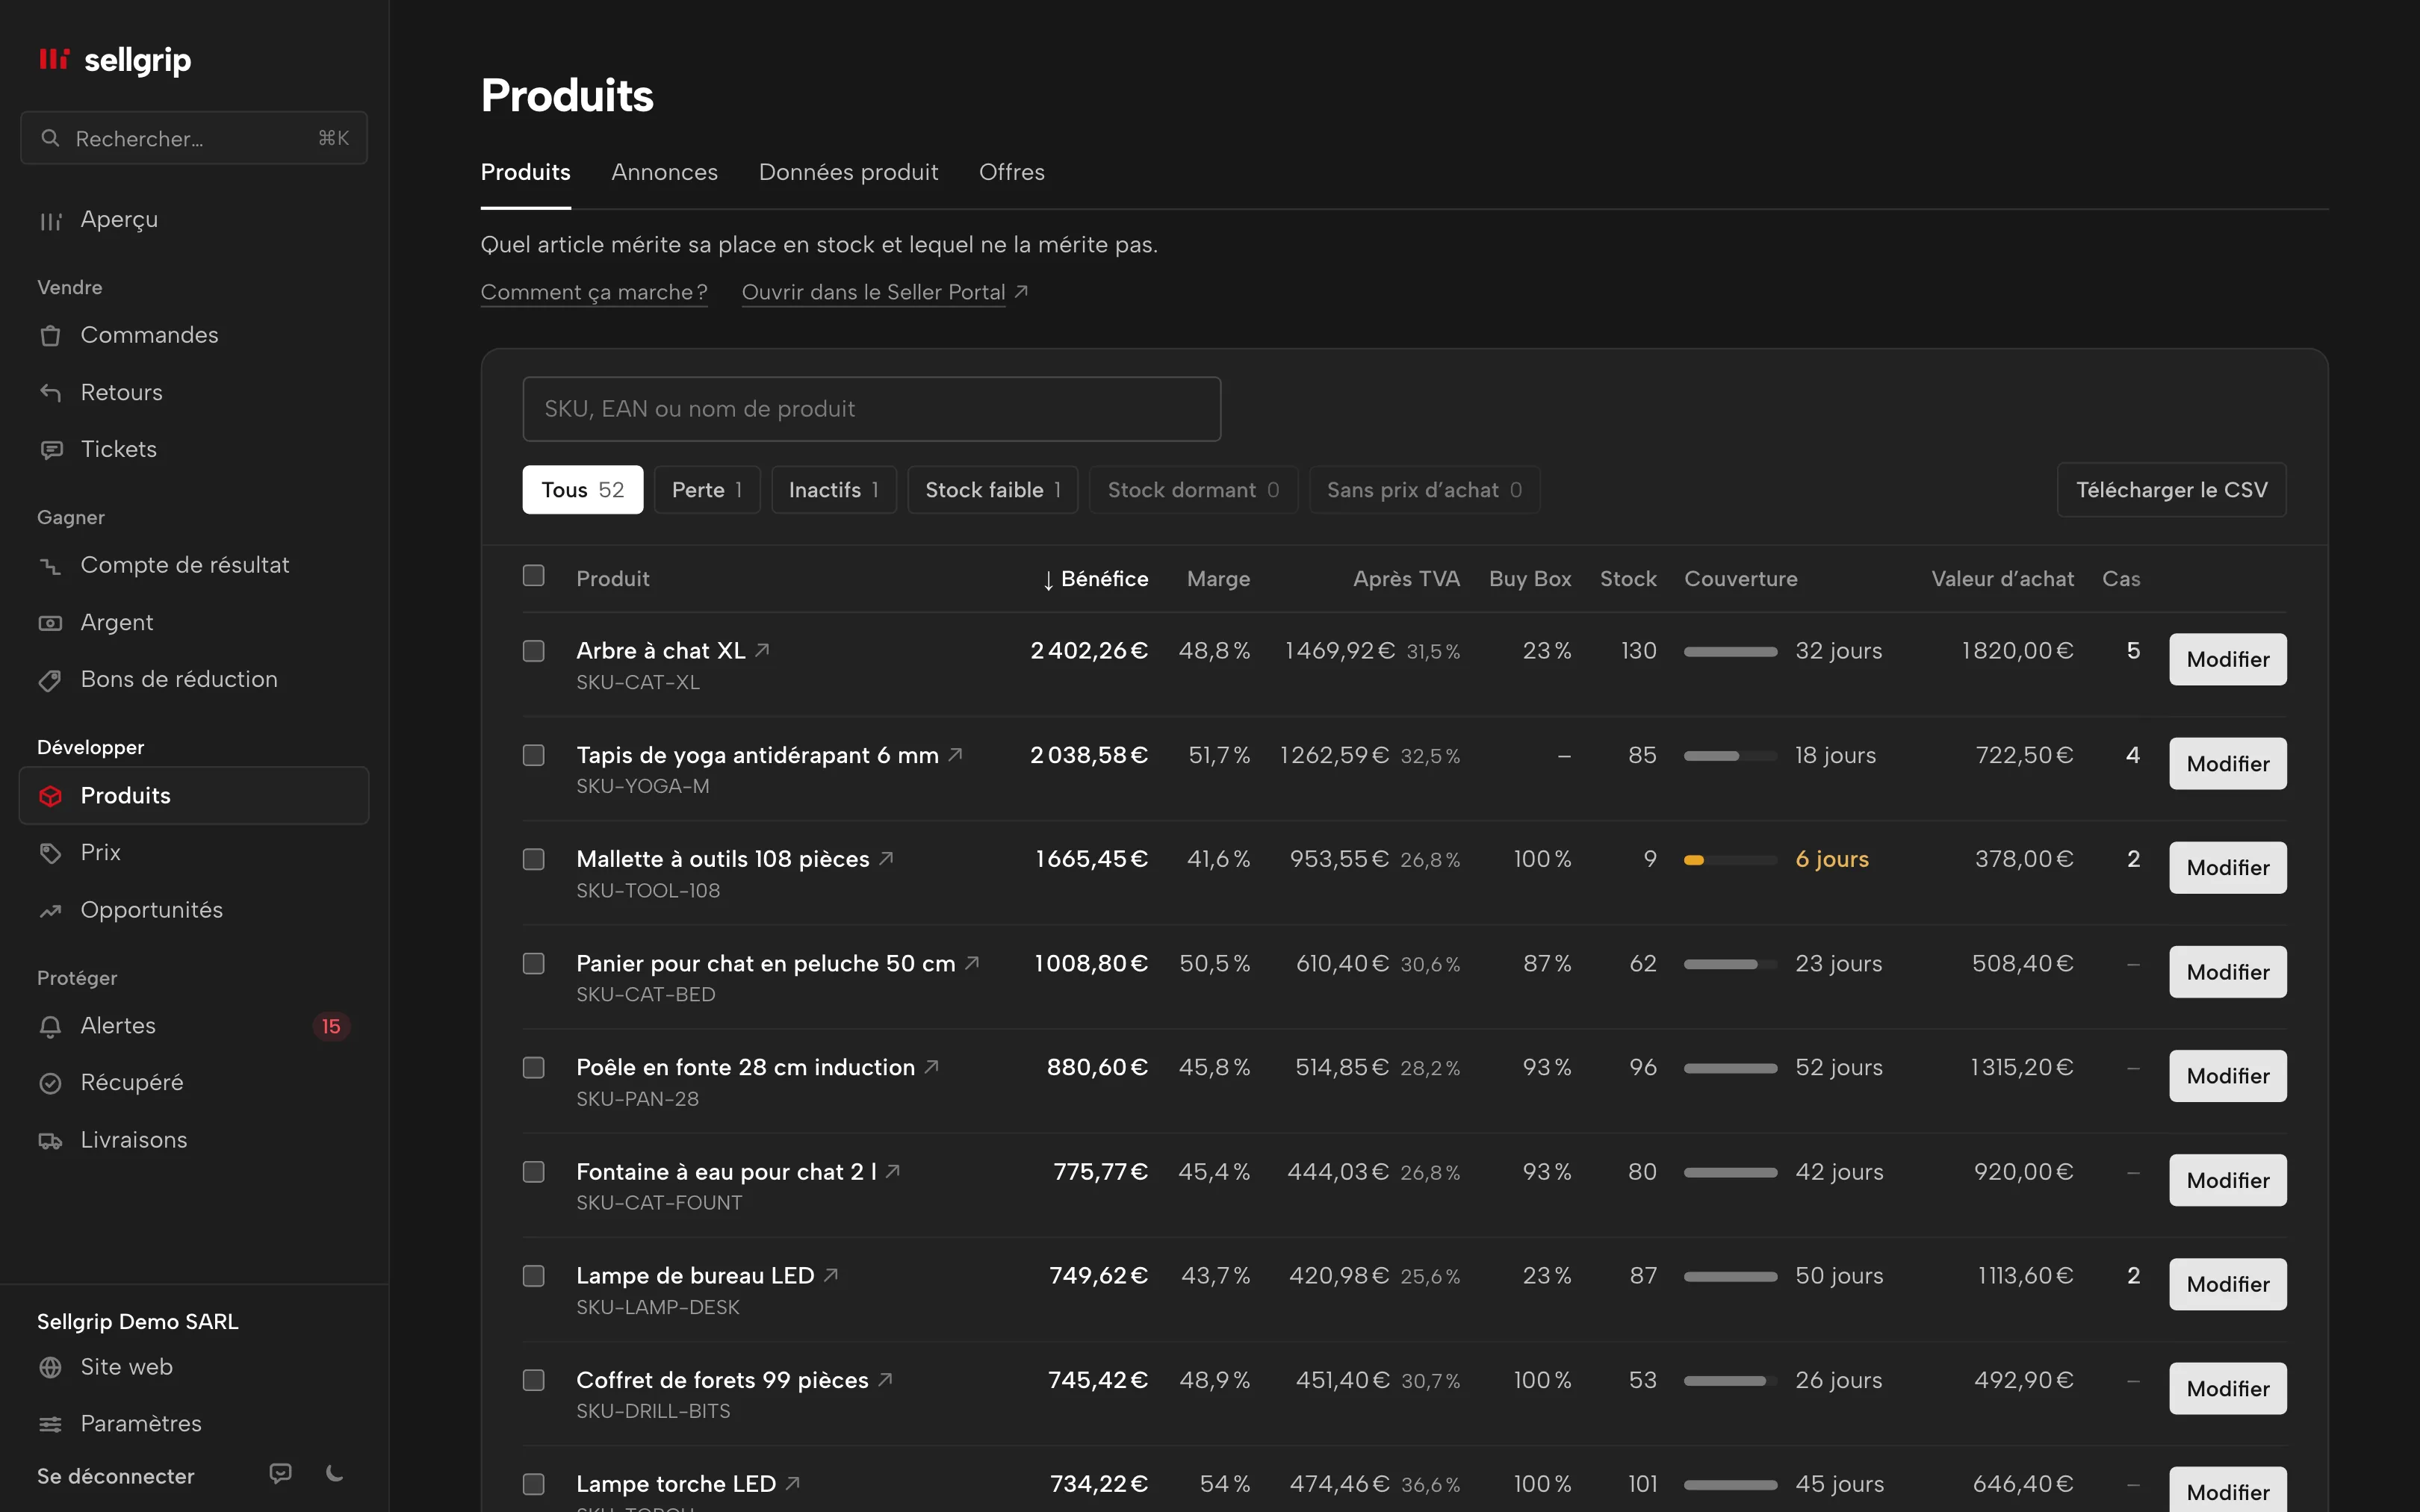Viewport: 2420px width, 1512px height.
Task: Open the Comment ça marche link
Action: coord(594,292)
